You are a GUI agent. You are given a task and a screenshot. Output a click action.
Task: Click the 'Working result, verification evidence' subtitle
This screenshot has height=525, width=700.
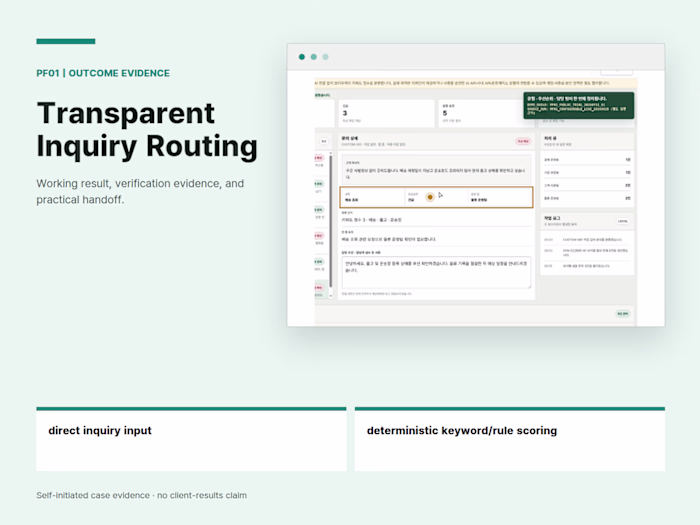140,192
